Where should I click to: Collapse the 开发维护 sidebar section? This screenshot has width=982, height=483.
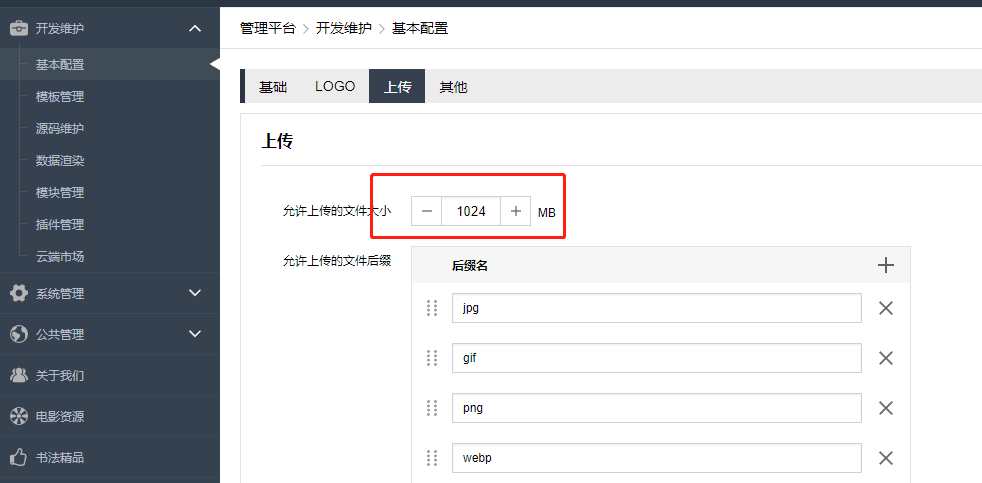point(195,28)
